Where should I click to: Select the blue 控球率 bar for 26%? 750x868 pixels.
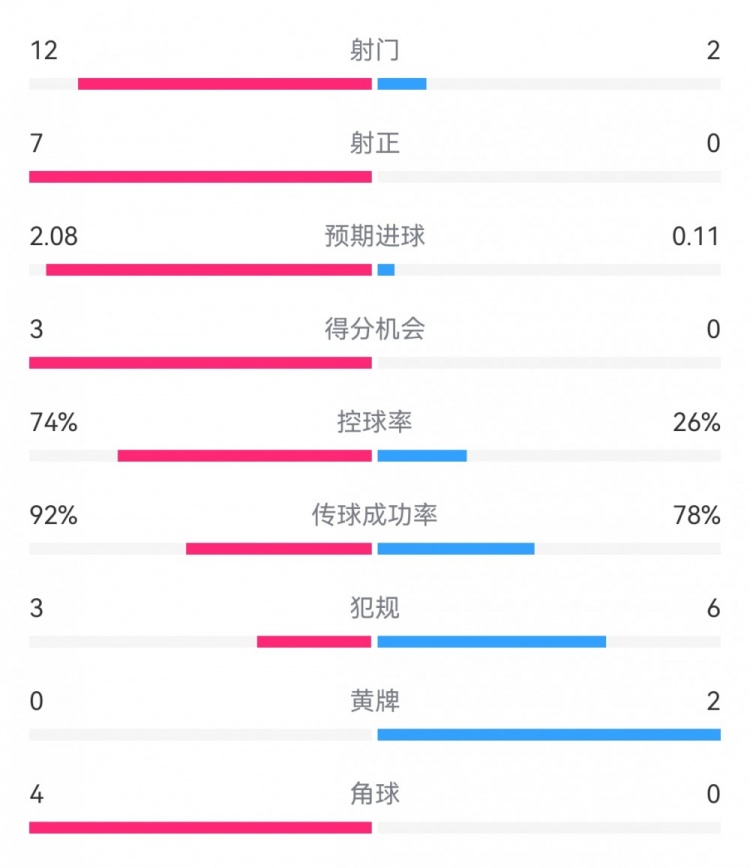(422, 456)
